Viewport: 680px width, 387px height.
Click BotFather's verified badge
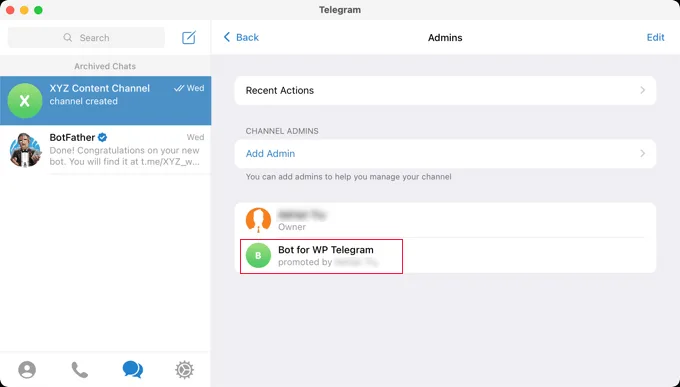pos(102,138)
